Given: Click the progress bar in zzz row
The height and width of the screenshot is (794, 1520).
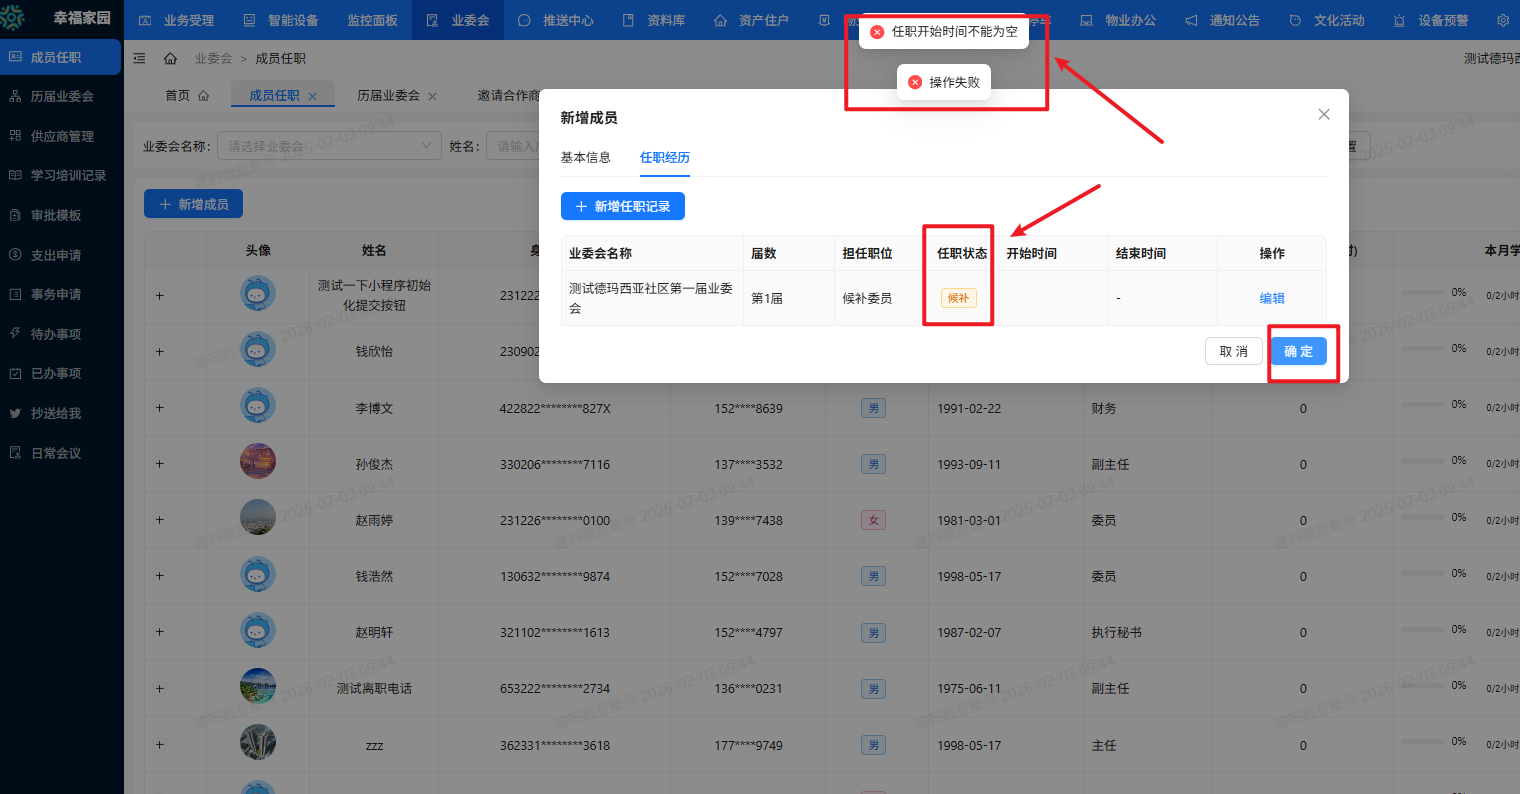Looking at the screenshot, I should pyautogui.click(x=1423, y=742).
